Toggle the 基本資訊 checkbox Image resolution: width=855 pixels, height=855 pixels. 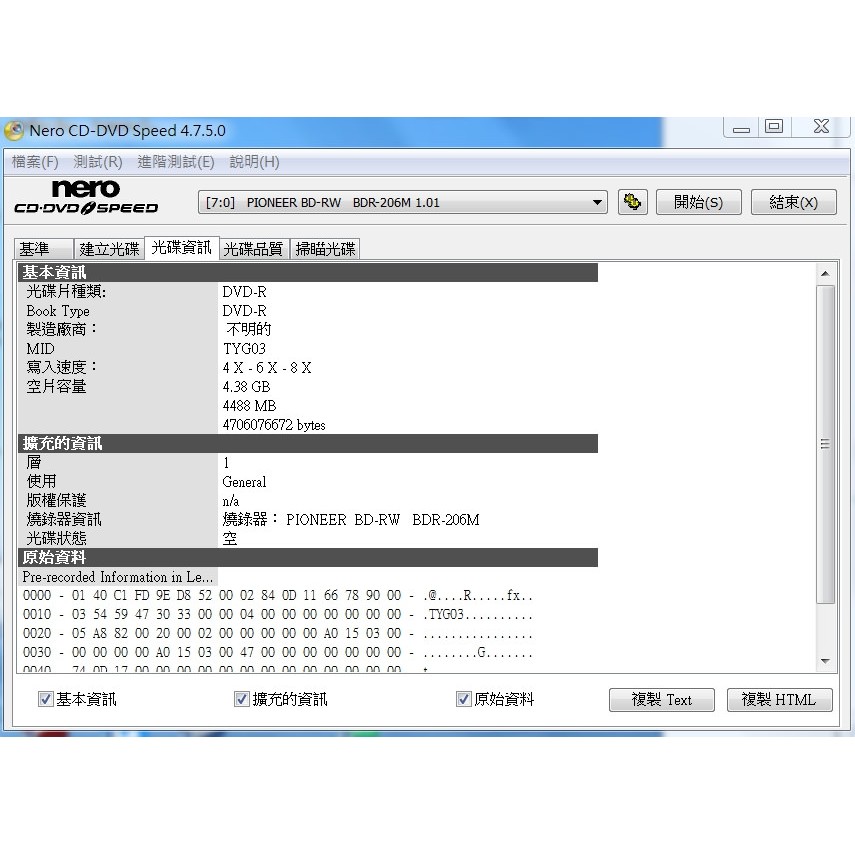coord(45,699)
